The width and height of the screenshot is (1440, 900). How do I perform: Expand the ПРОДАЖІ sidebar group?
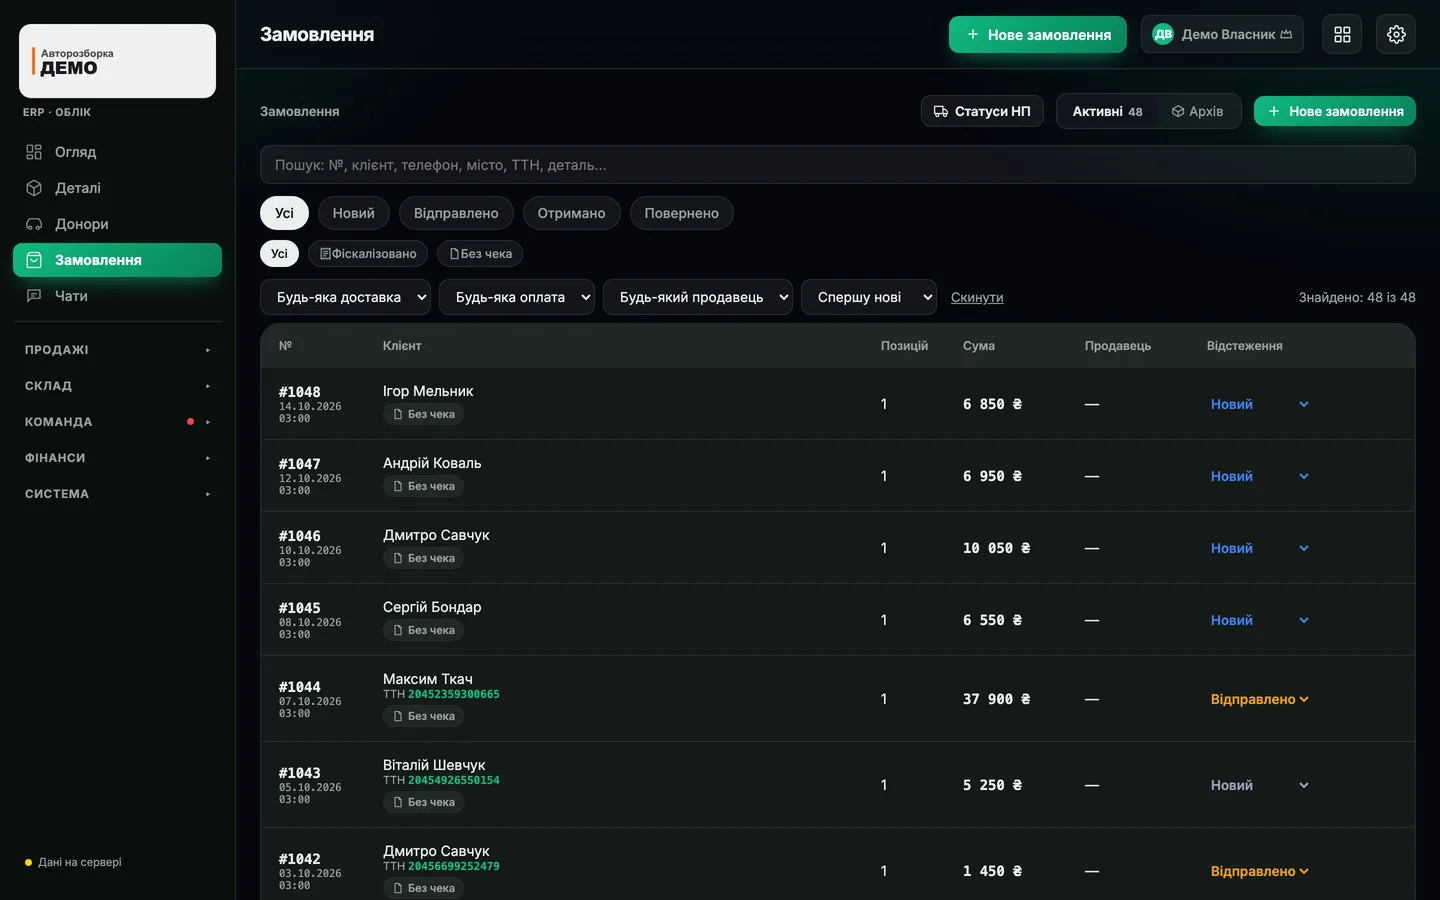(x=117, y=350)
